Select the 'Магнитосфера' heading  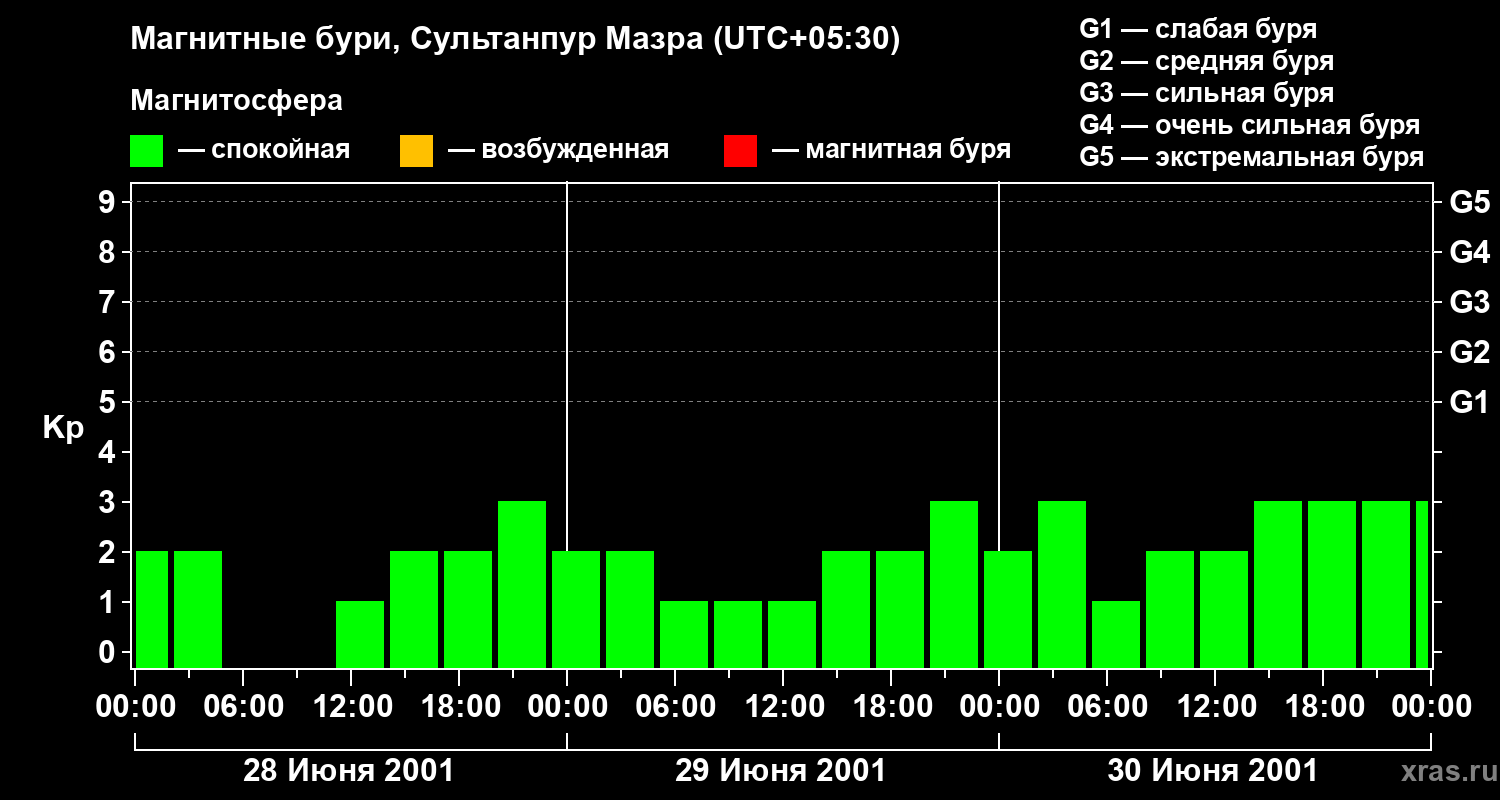point(237,101)
